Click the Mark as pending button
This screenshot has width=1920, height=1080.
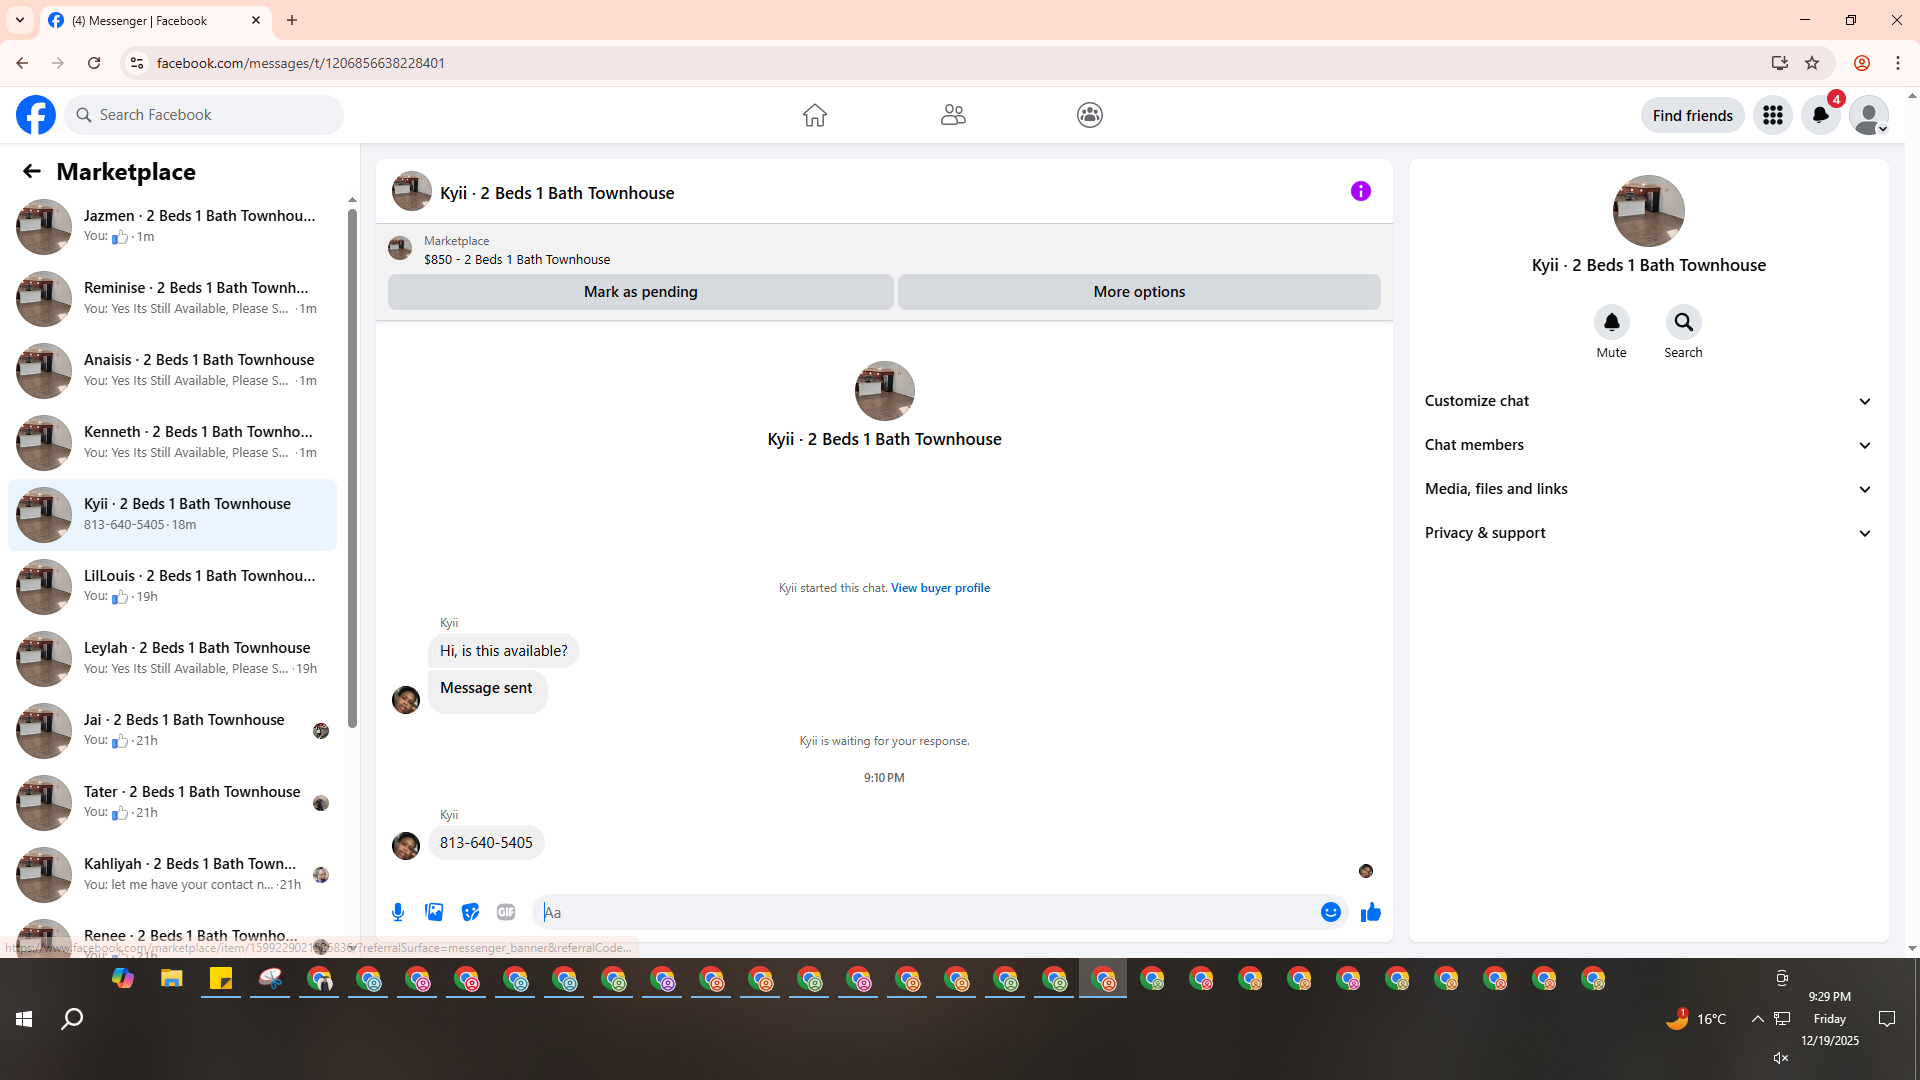(x=640, y=292)
